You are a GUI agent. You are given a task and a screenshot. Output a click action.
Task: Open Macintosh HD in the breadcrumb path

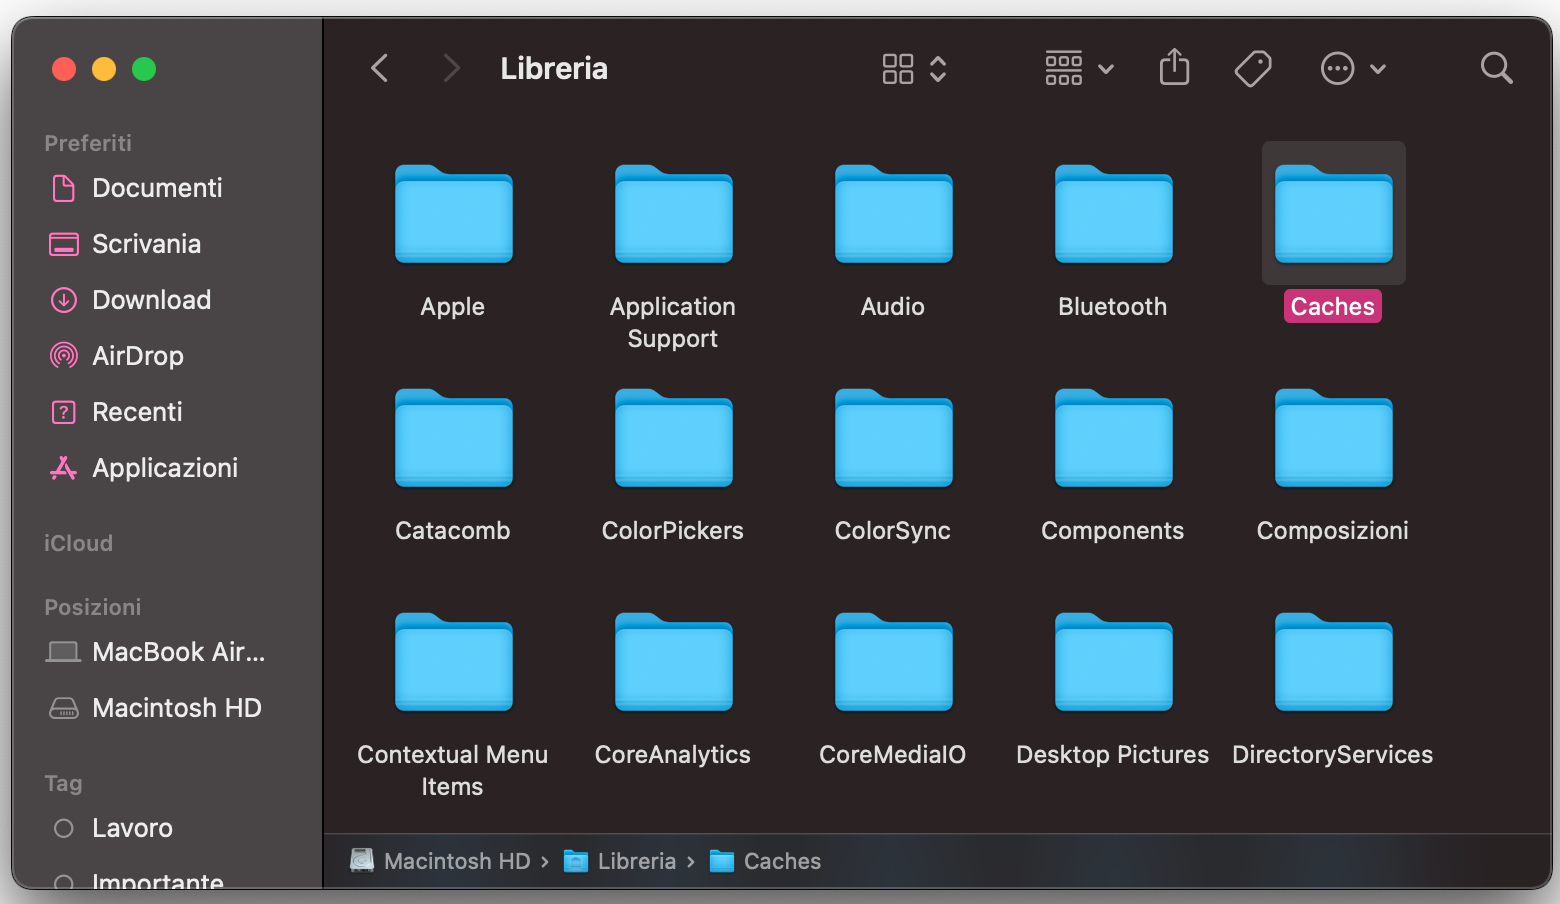coord(455,861)
